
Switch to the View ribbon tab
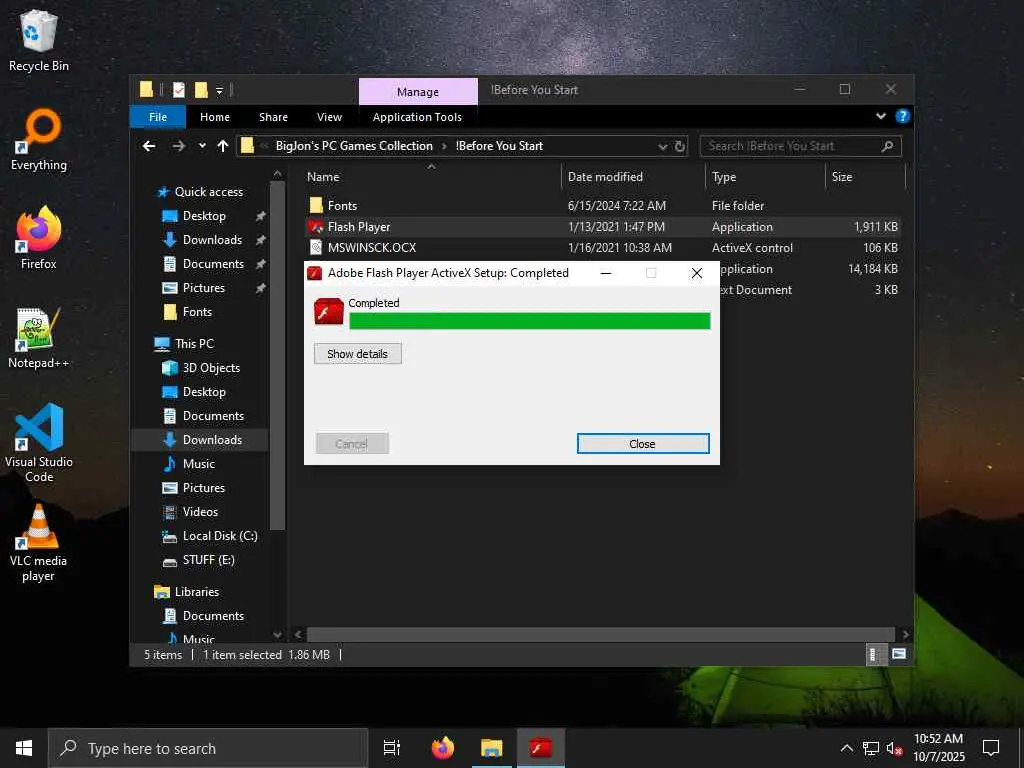point(329,117)
